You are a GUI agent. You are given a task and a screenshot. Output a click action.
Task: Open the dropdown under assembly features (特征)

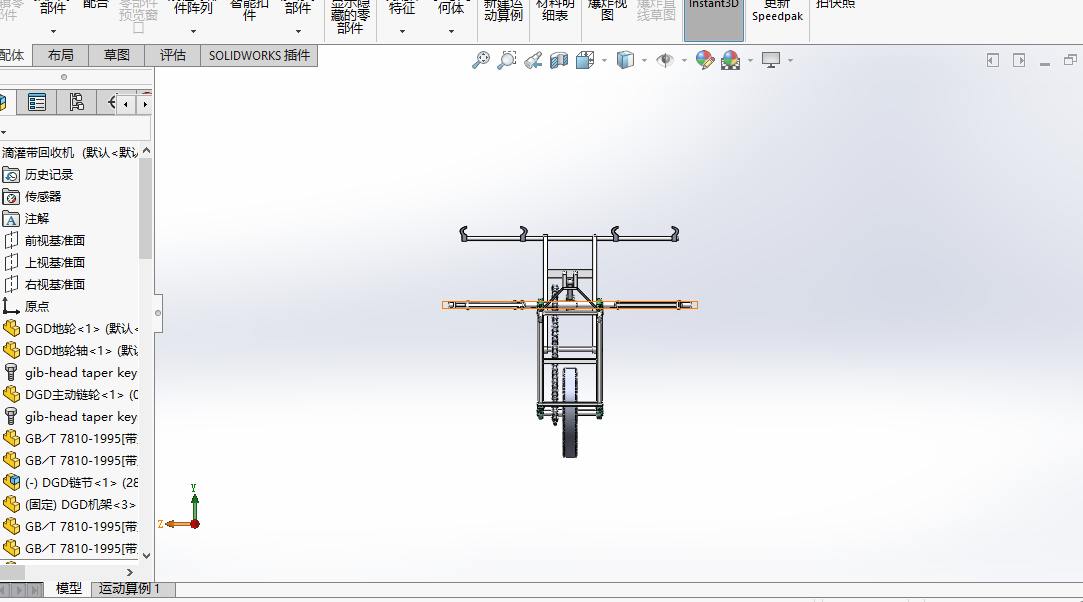402,31
